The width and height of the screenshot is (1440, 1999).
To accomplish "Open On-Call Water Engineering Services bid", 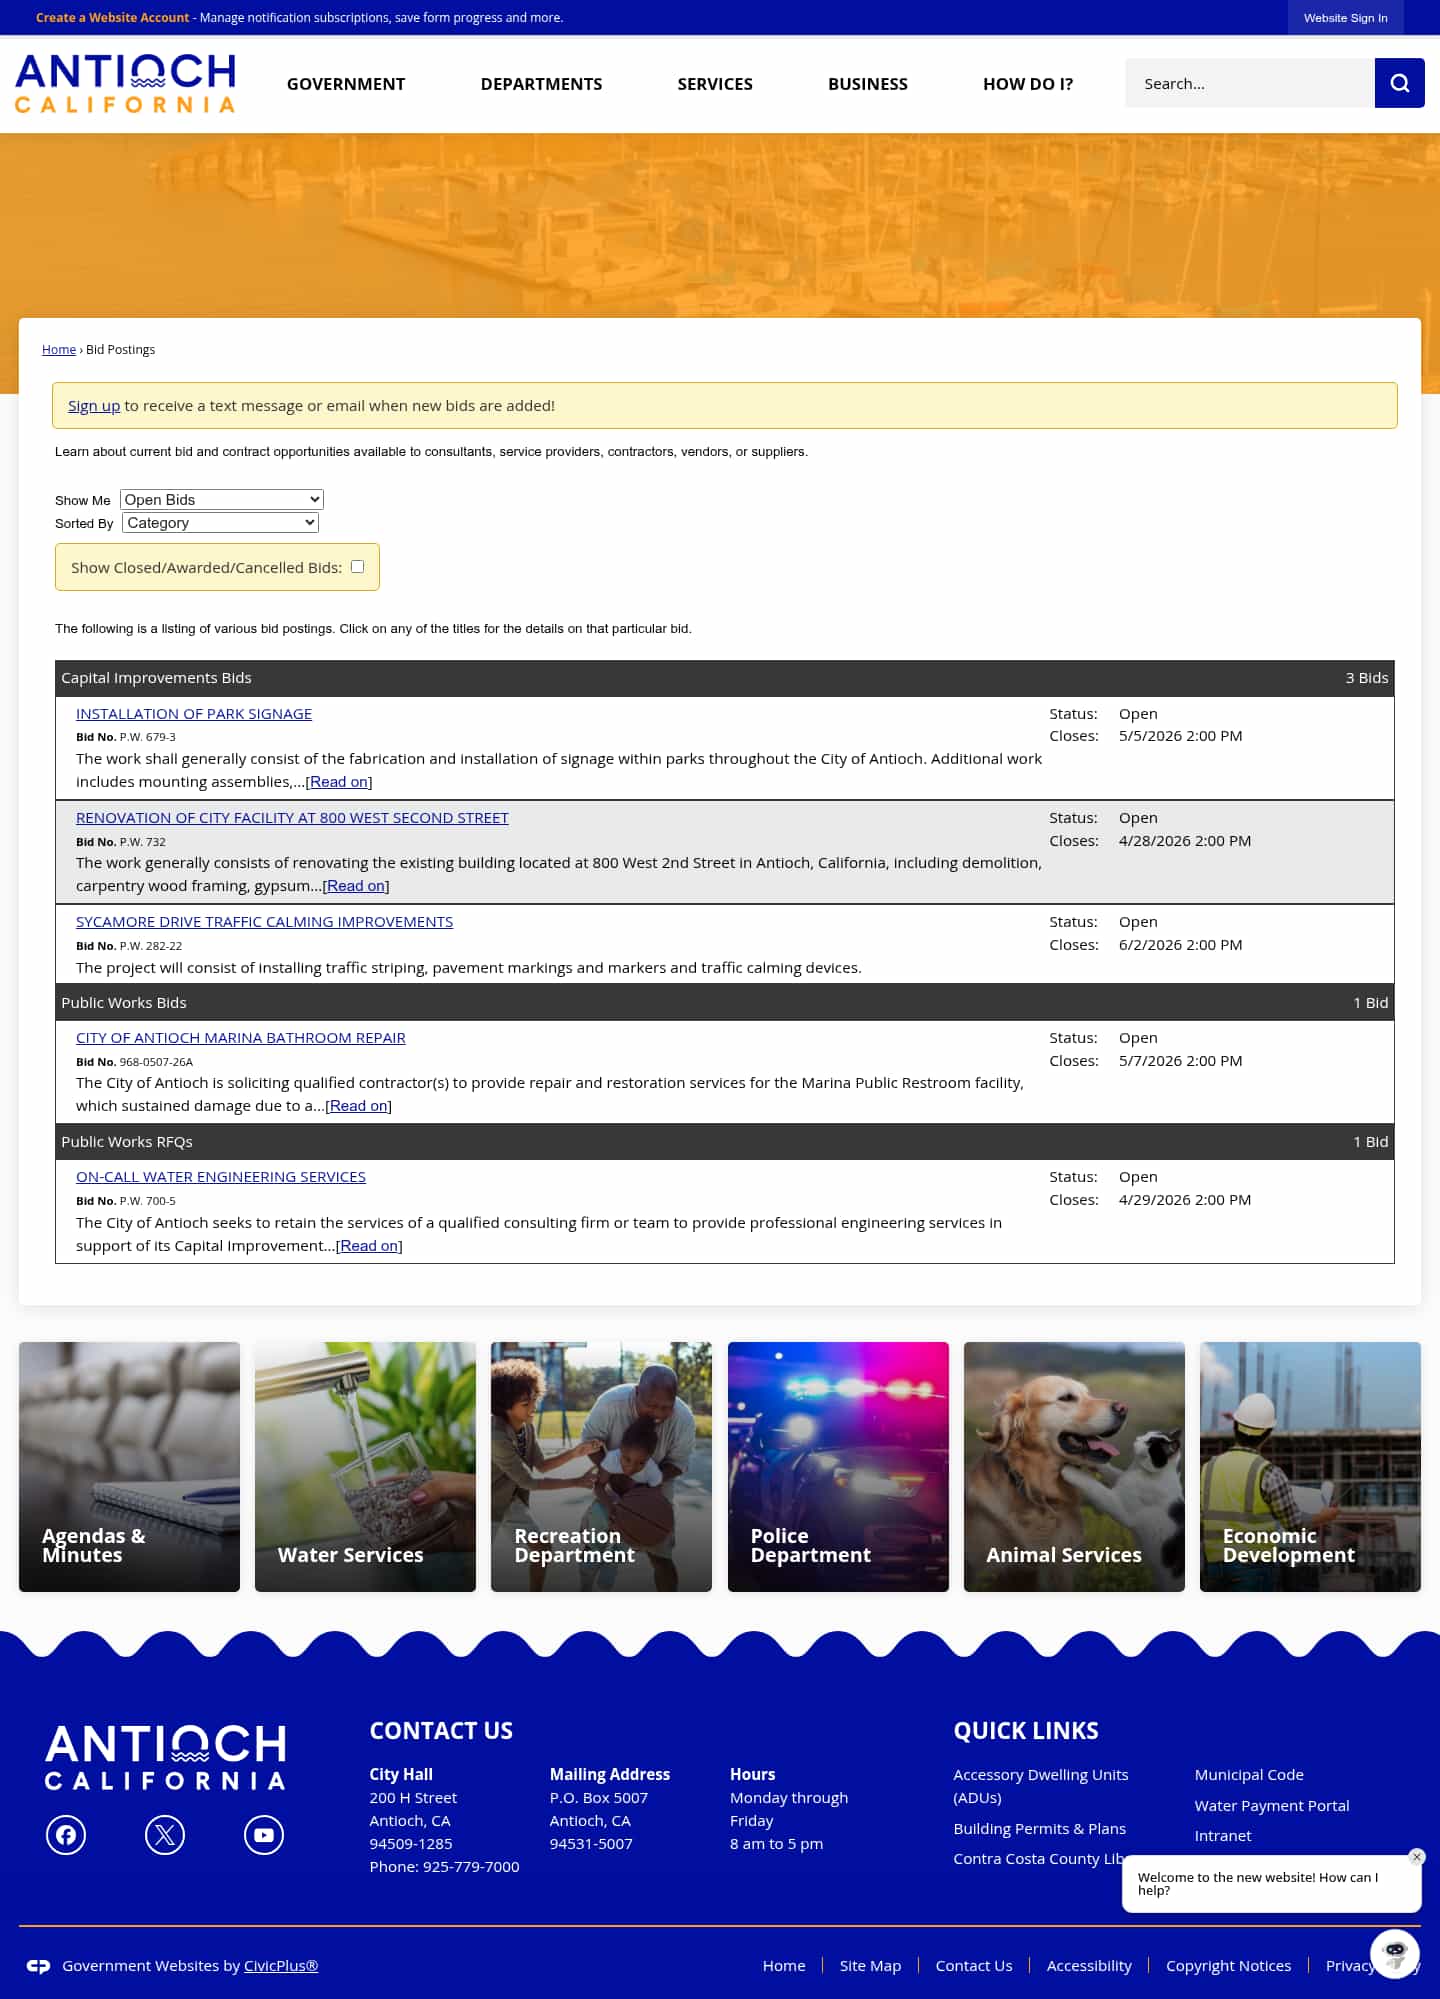I will [x=221, y=1176].
